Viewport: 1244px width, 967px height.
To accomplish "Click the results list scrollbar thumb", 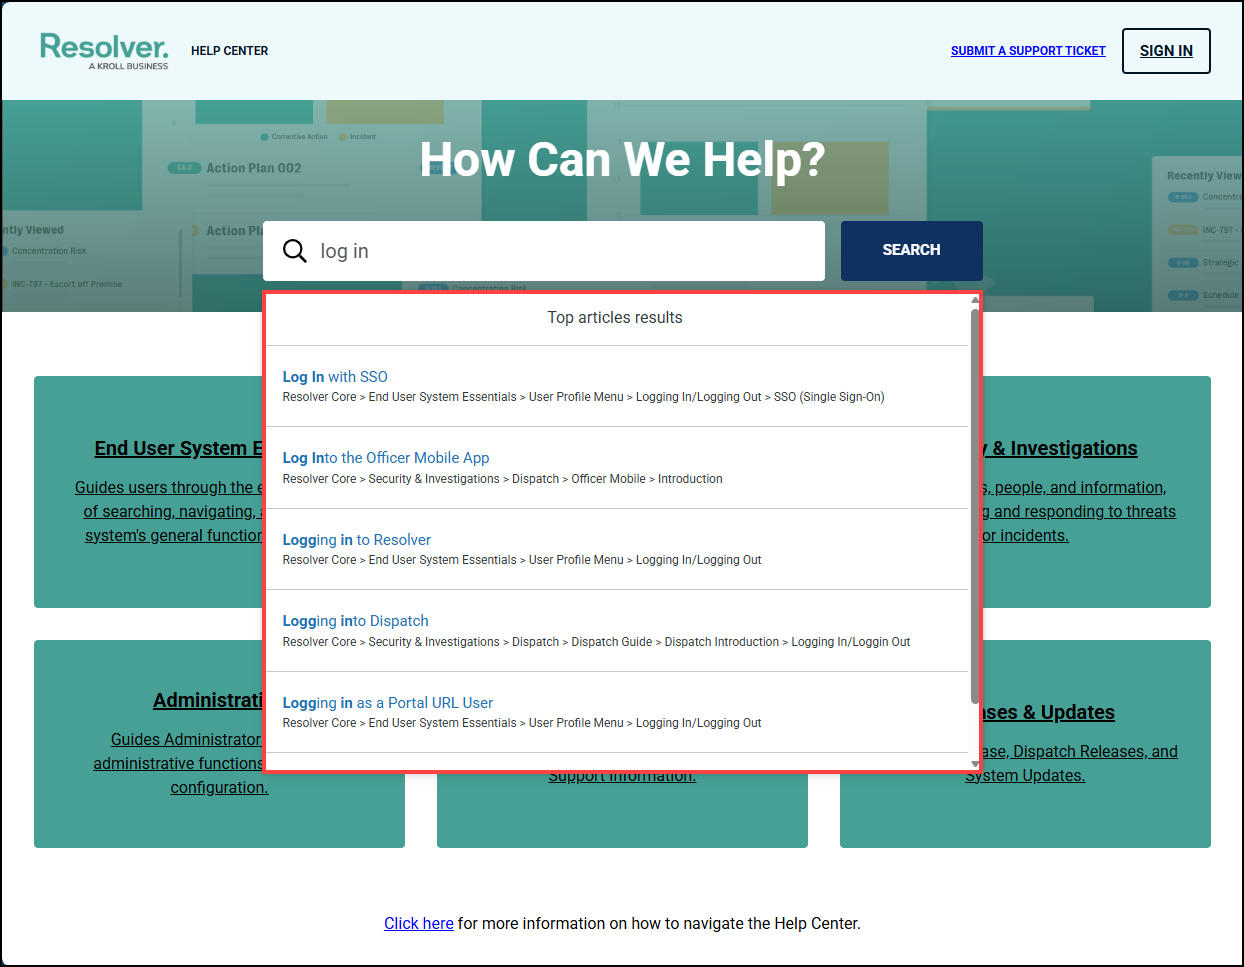I will pos(975,506).
